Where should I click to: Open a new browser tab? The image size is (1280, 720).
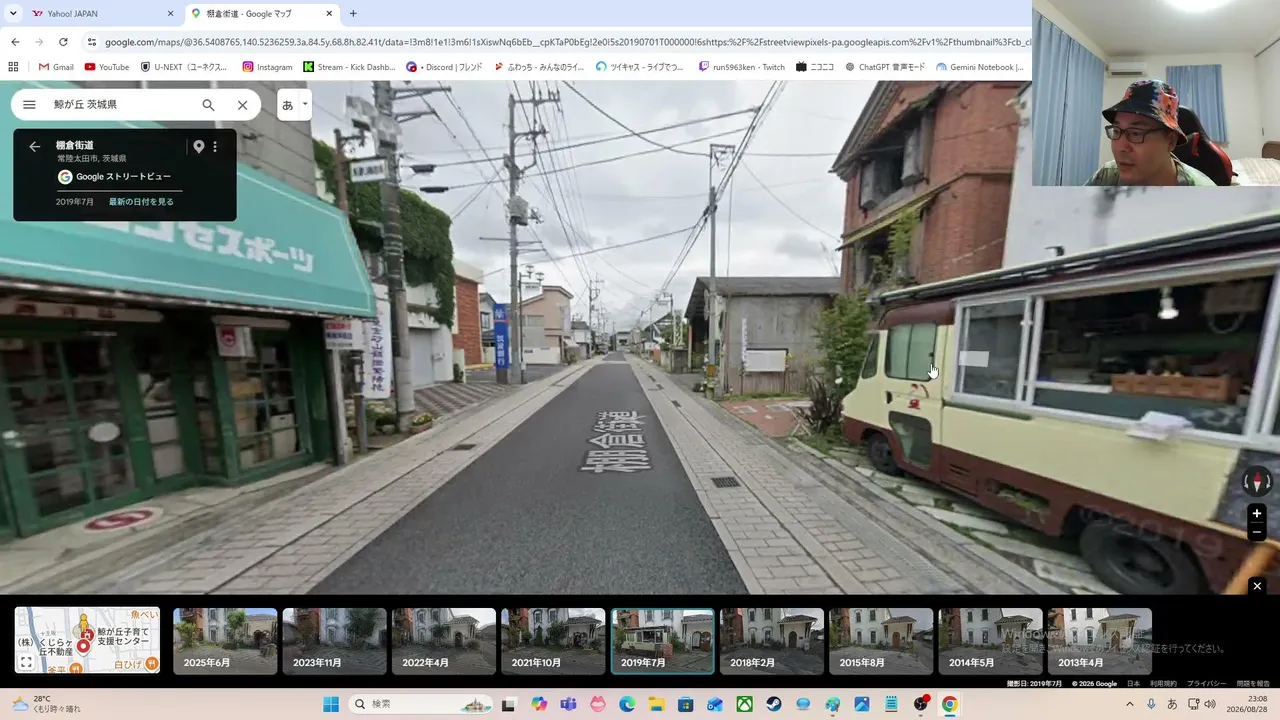[x=353, y=14]
